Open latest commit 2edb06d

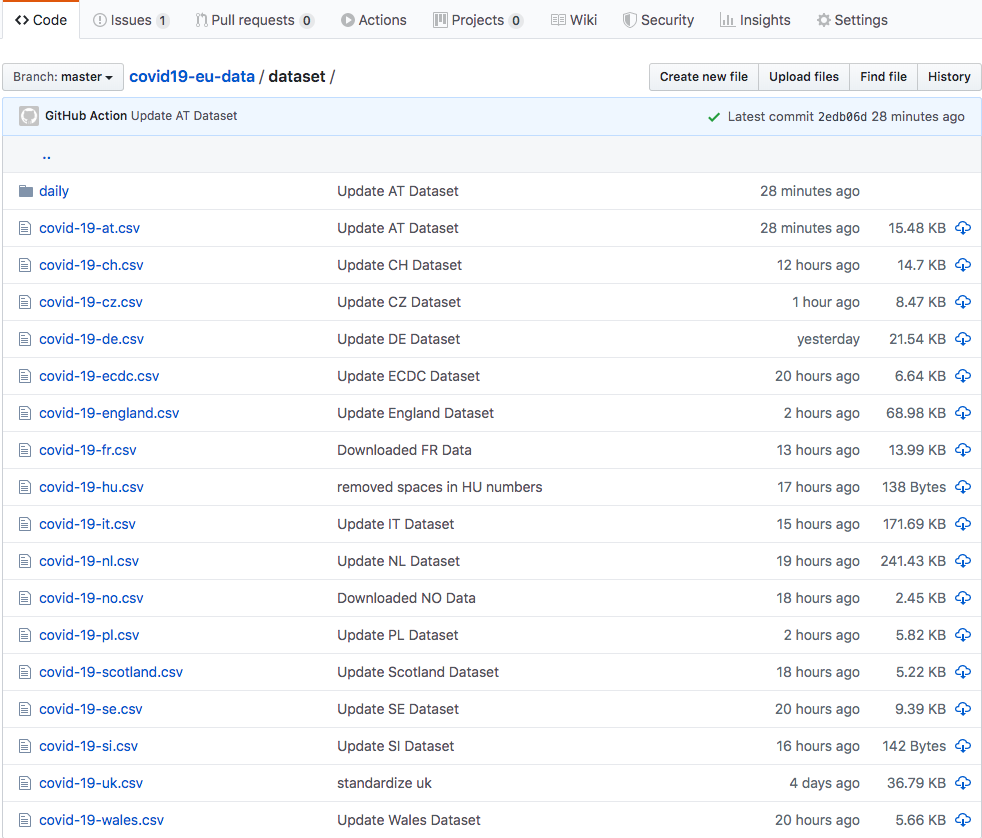pos(842,116)
